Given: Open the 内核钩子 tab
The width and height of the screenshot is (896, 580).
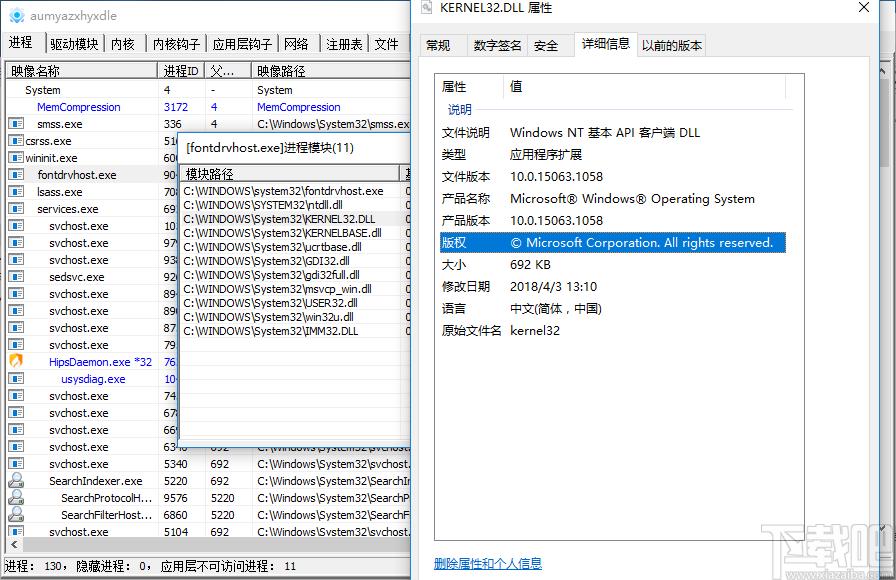Looking at the screenshot, I should point(176,44).
